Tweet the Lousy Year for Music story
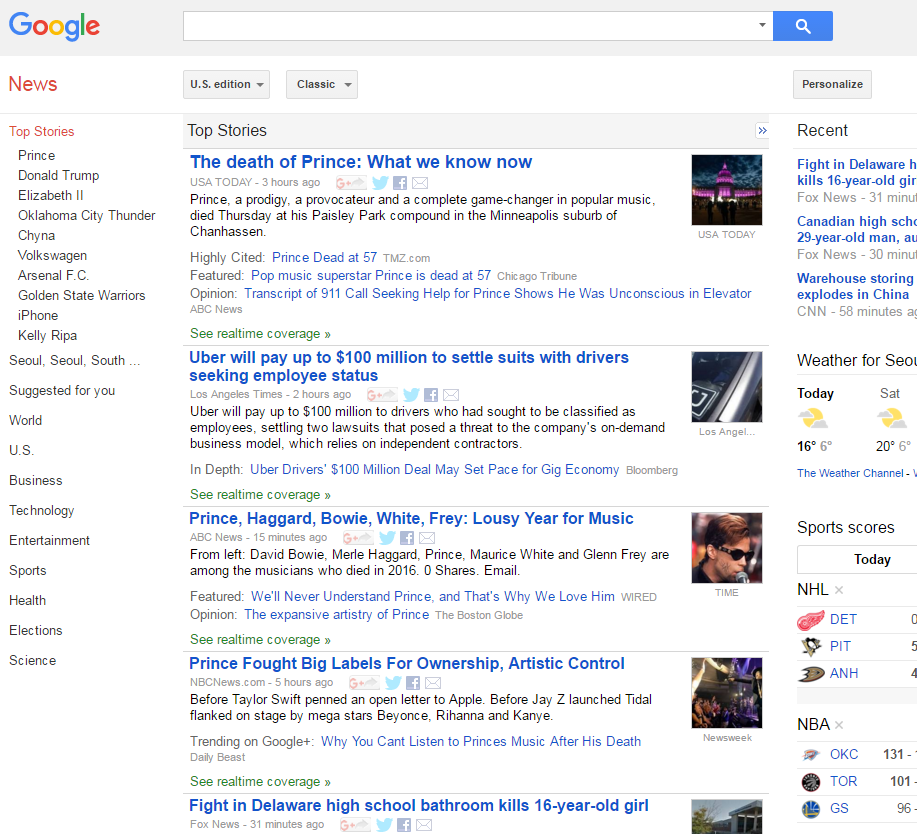The height and width of the screenshot is (834, 917). pyautogui.click(x=387, y=537)
